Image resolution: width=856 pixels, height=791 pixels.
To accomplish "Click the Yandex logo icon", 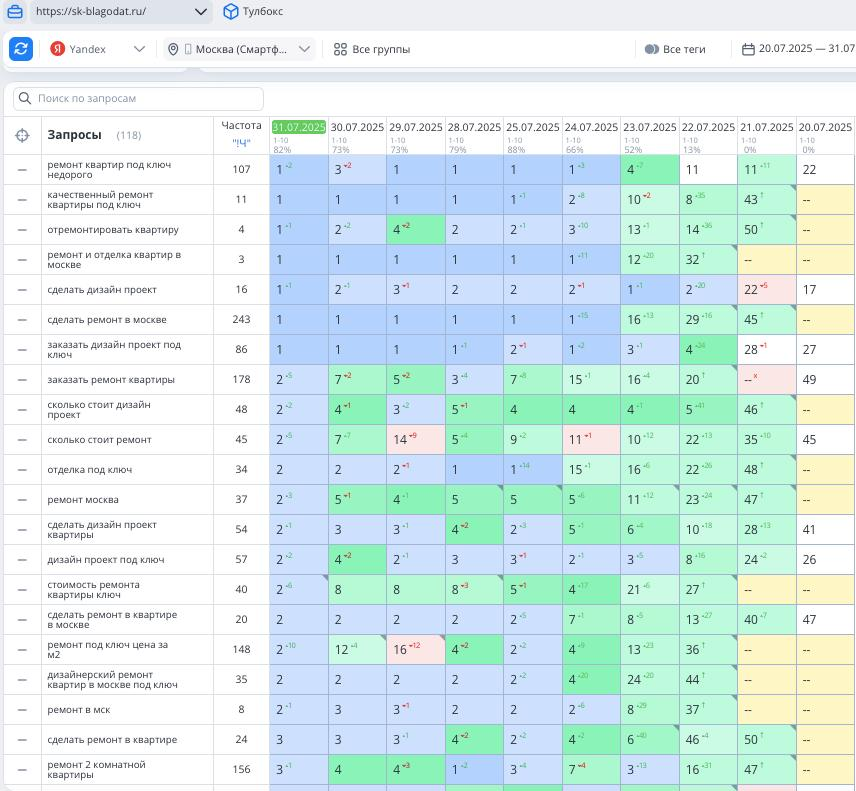I will [x=58, y=49].
